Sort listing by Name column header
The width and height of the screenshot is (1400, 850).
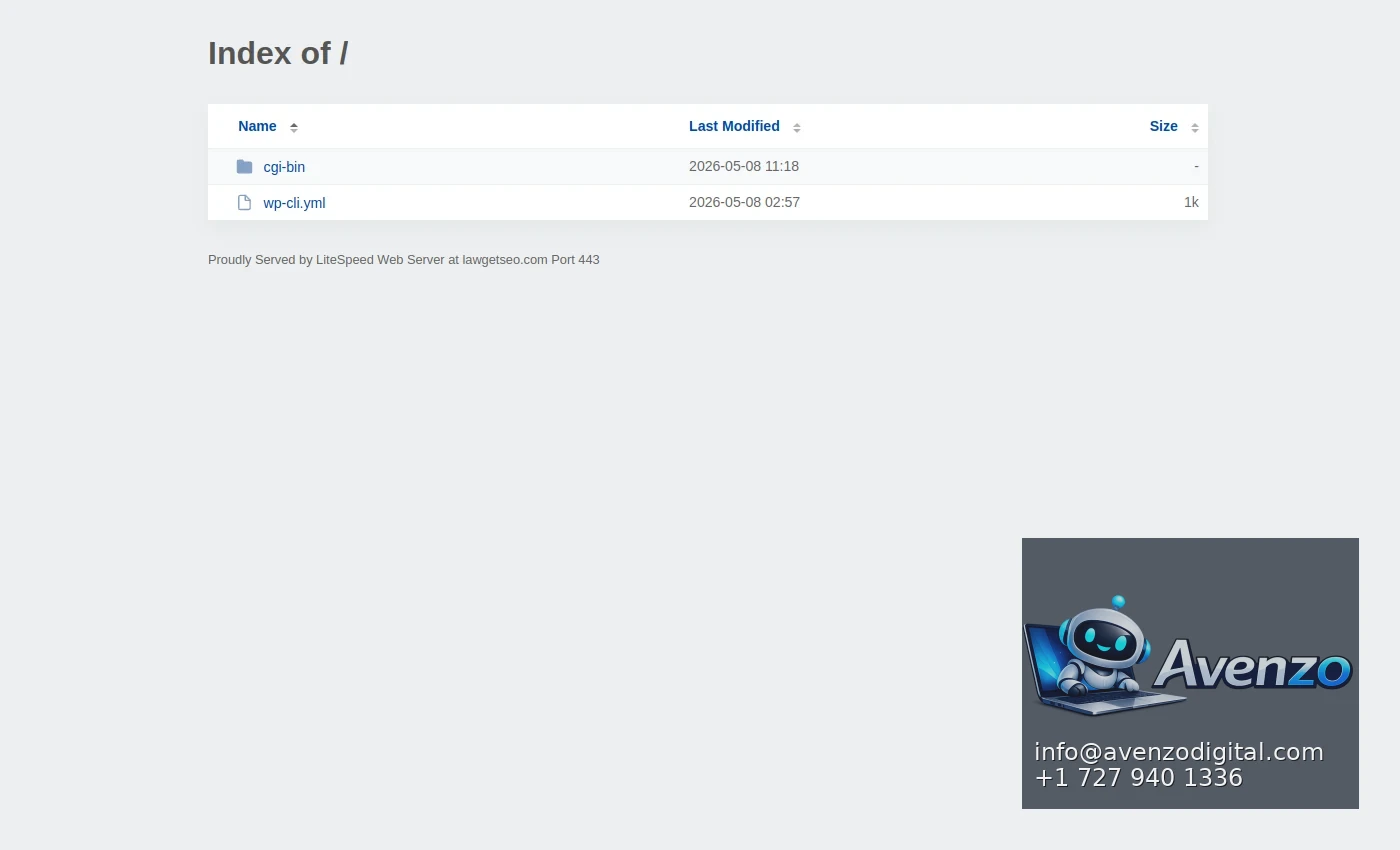[257, 126]
